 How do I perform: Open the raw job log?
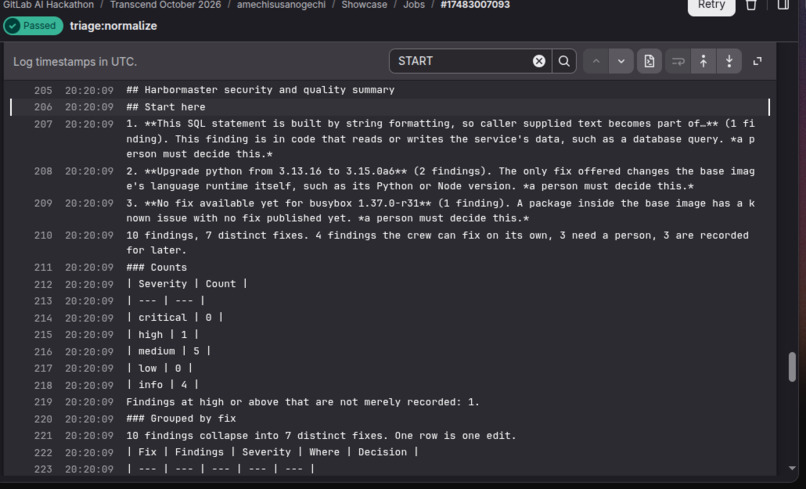point(649,61)
